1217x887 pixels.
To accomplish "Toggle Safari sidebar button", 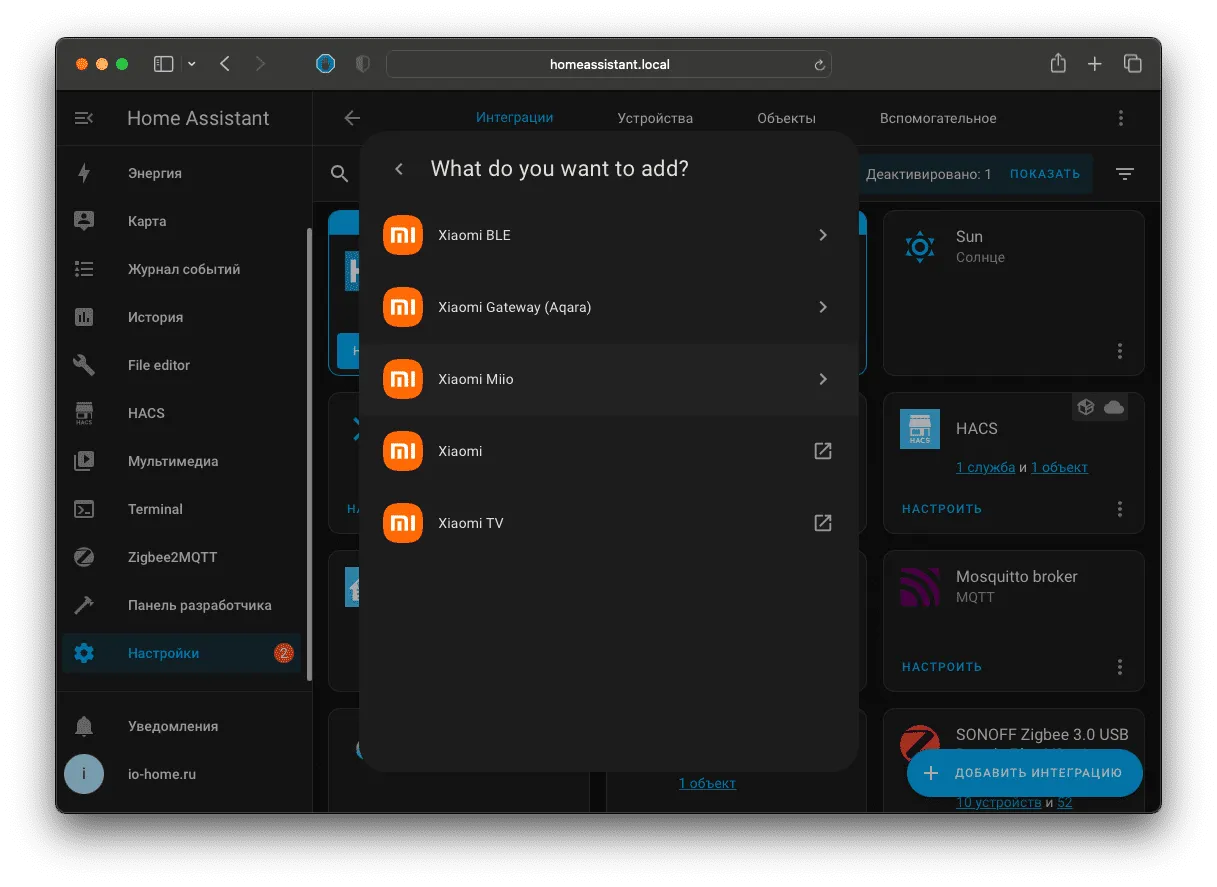I will [x=163, y=64].
